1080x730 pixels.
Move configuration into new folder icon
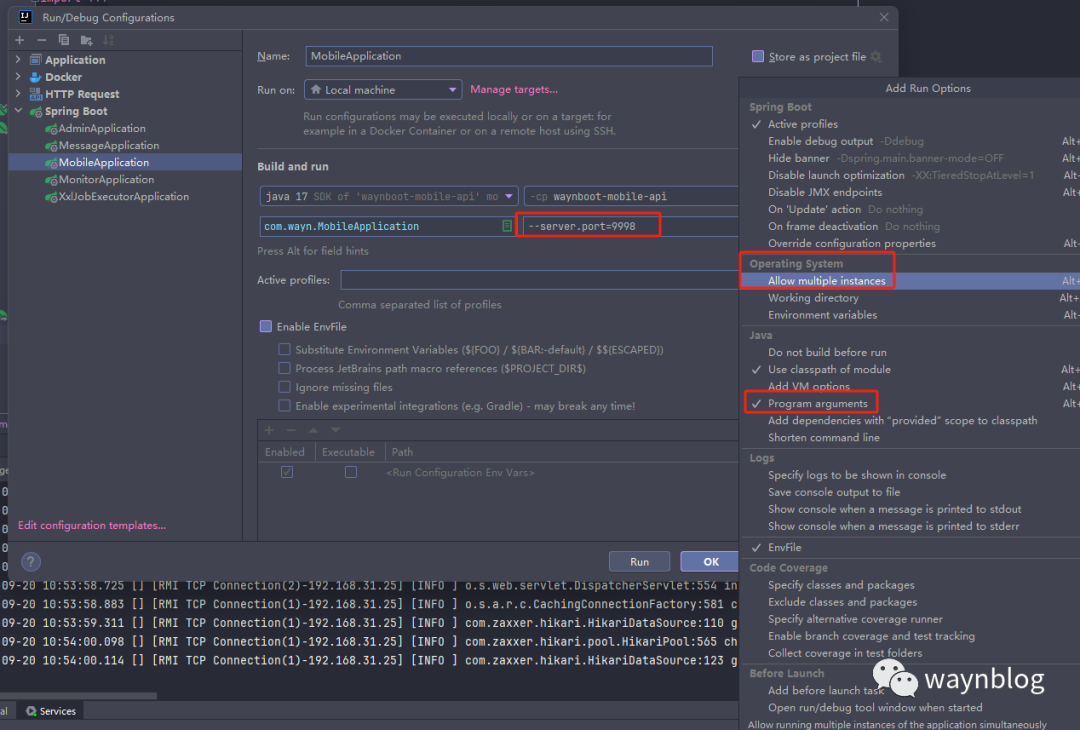pyautogui.click(x=86, y=40)
